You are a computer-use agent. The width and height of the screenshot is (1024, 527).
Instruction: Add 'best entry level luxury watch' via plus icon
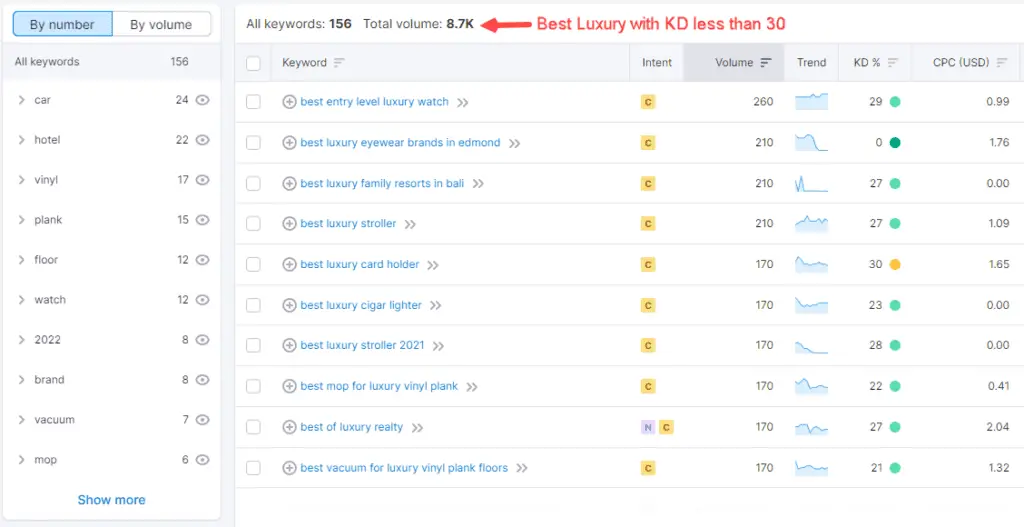click(289, 102)
